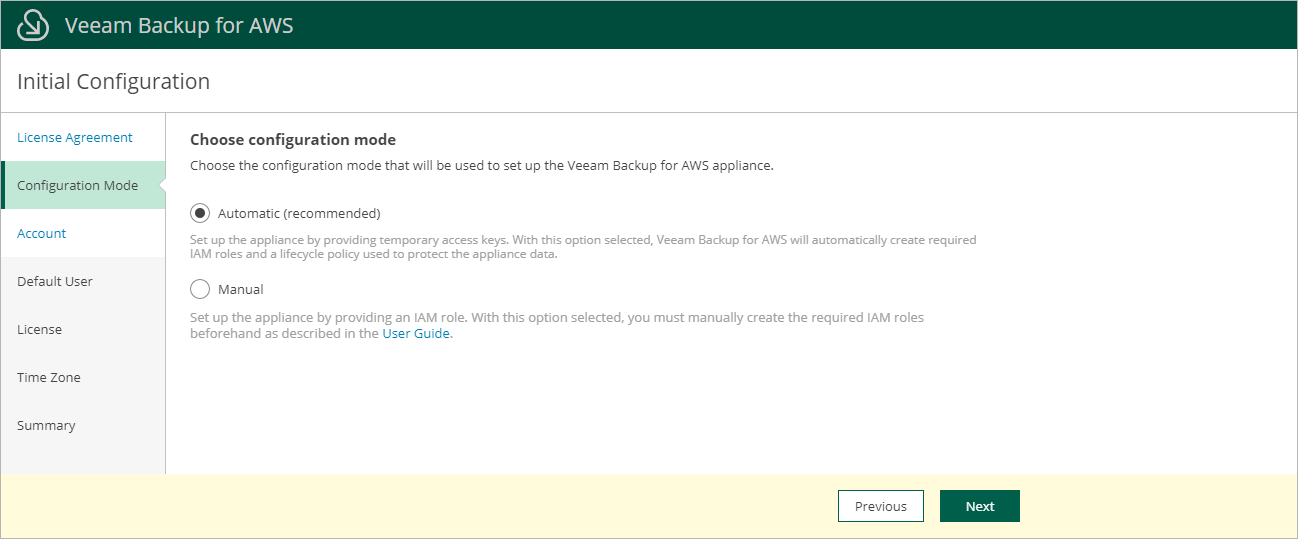Click the "Automatic (recommended)" label text
The width and height of the screenshot is (1298, 539).
[x=299, y=213]
